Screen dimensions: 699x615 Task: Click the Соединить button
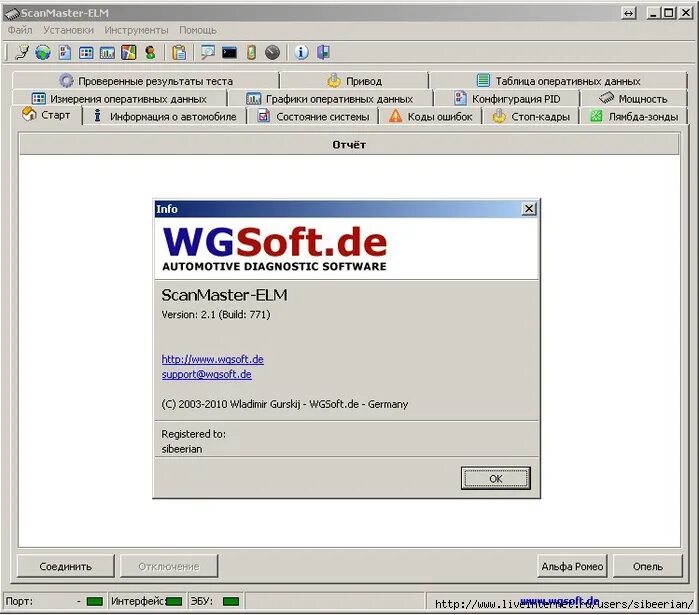66,566
